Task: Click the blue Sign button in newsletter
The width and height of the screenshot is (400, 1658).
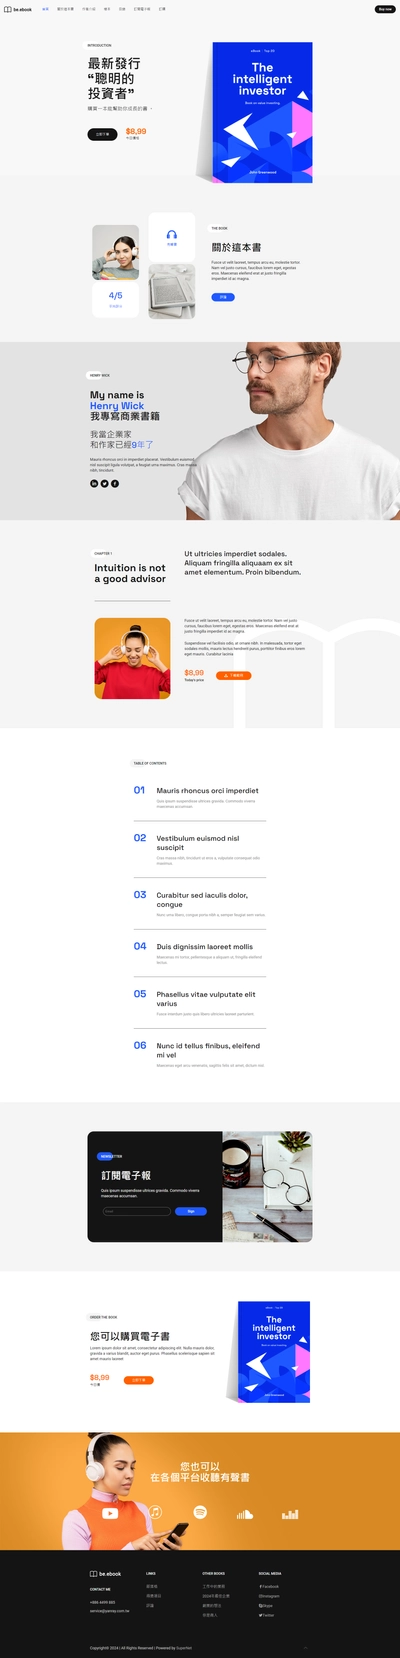Action: [191, 1211]
